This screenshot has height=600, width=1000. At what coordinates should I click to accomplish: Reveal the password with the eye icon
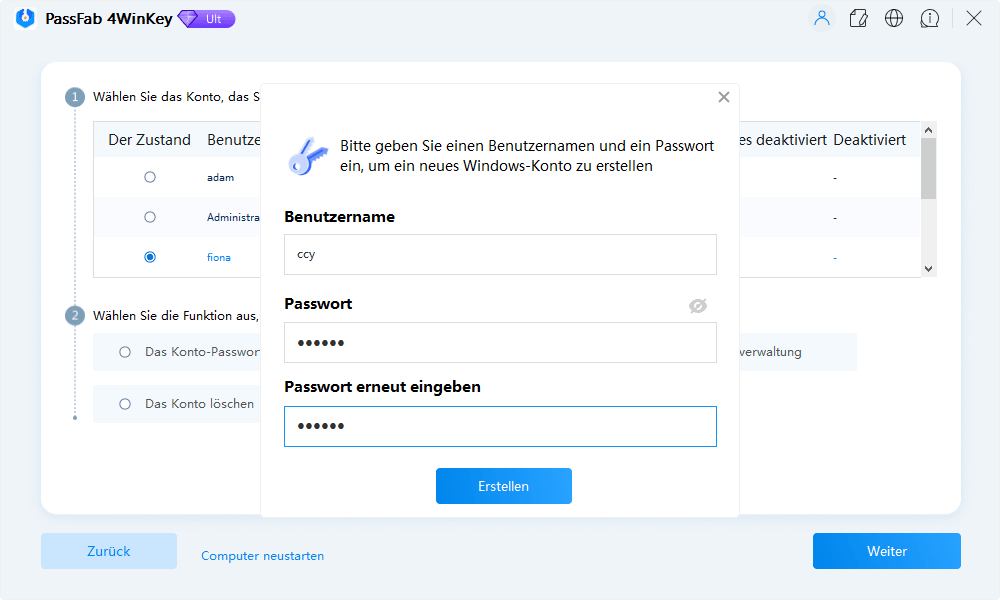(x=700, y=306)
